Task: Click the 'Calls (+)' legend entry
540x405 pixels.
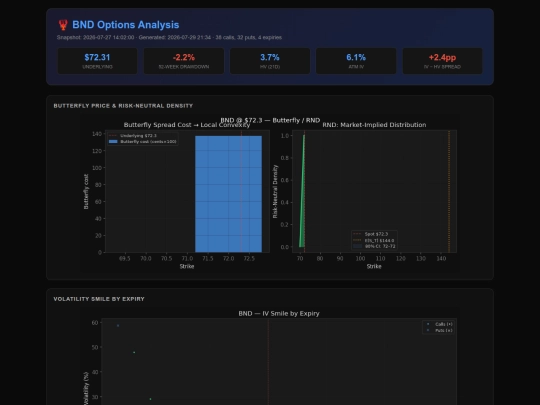Action: point(438,324)
